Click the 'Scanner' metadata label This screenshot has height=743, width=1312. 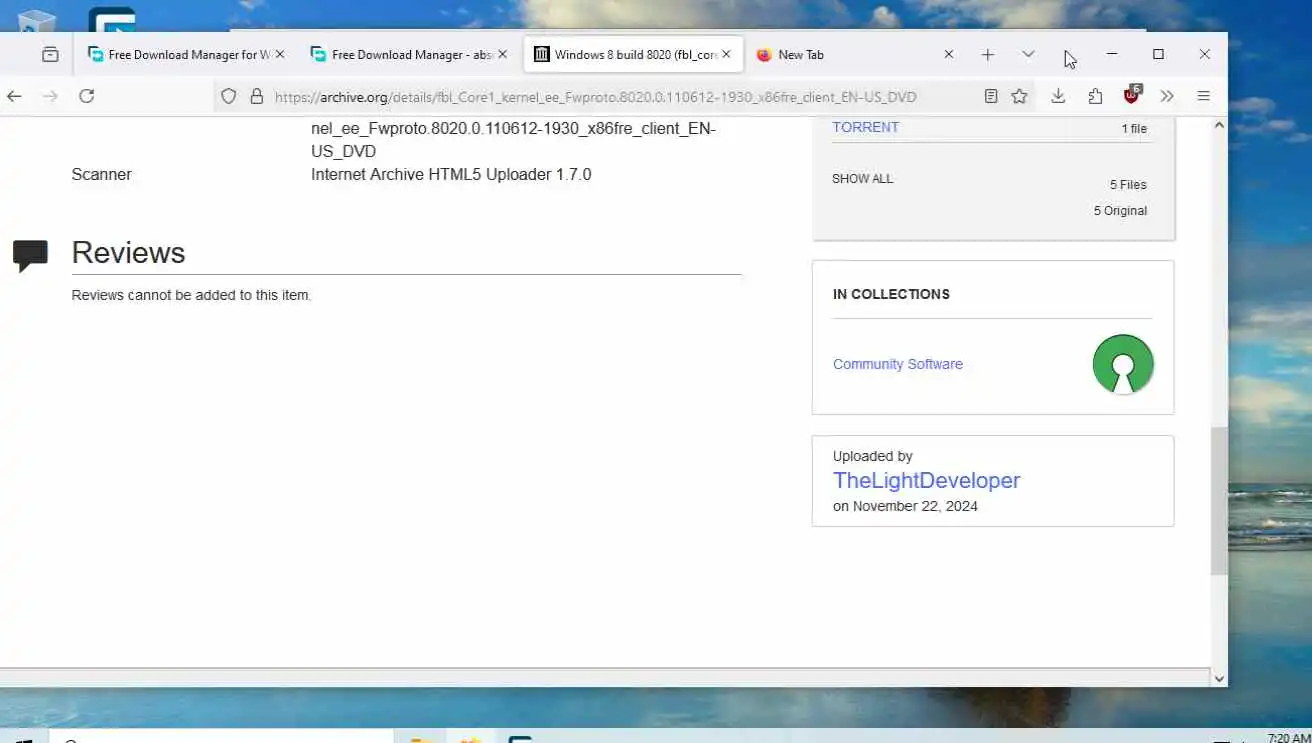coord(101,174)
